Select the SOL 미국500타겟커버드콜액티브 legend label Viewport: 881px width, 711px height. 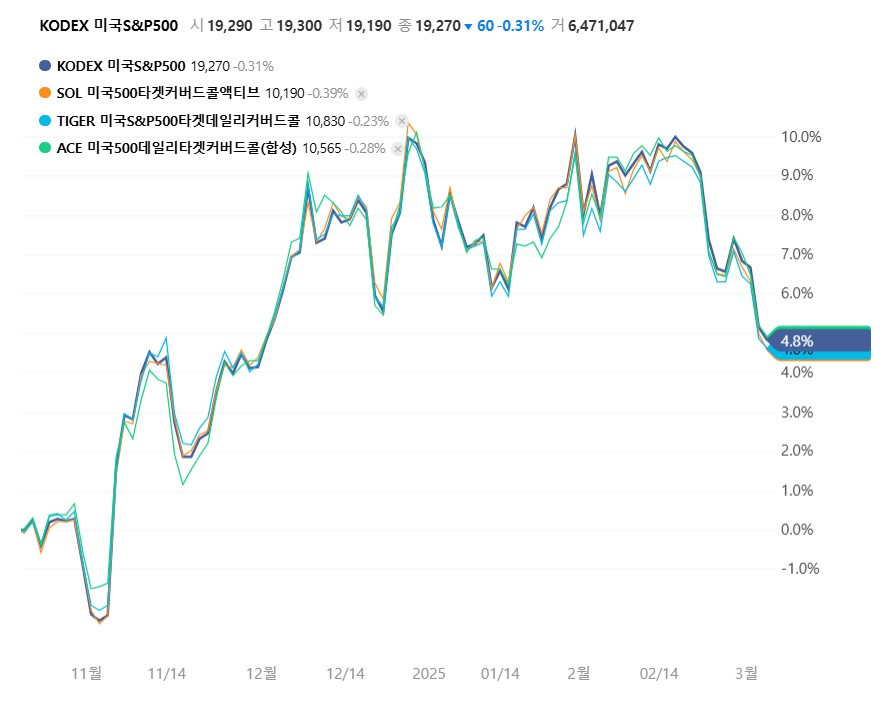click(158, 93)
